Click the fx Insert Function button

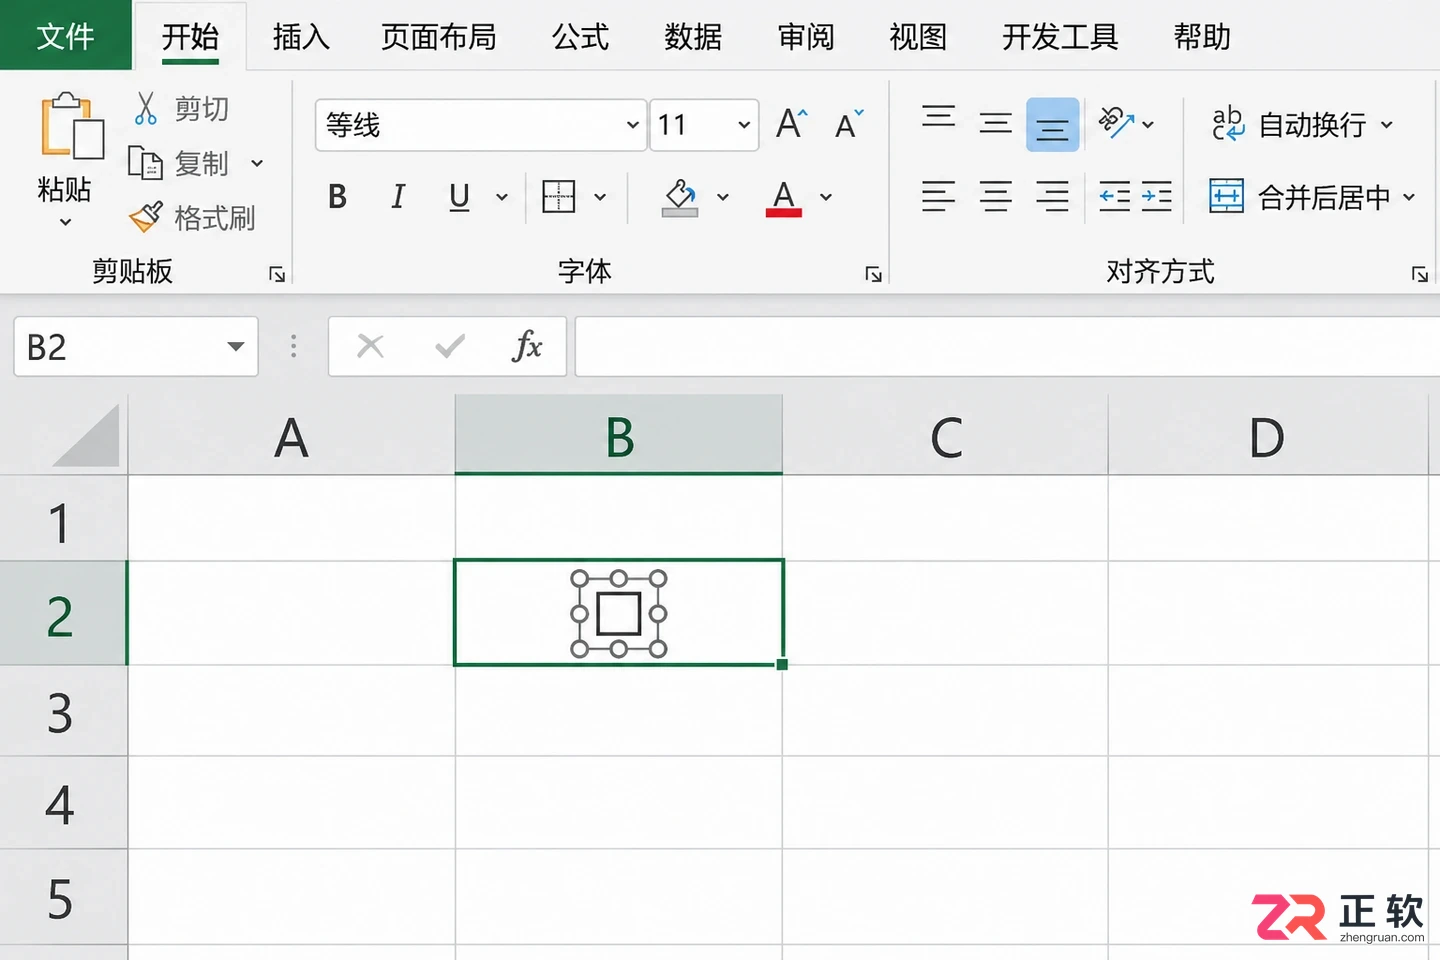click(x=527, y=346)
